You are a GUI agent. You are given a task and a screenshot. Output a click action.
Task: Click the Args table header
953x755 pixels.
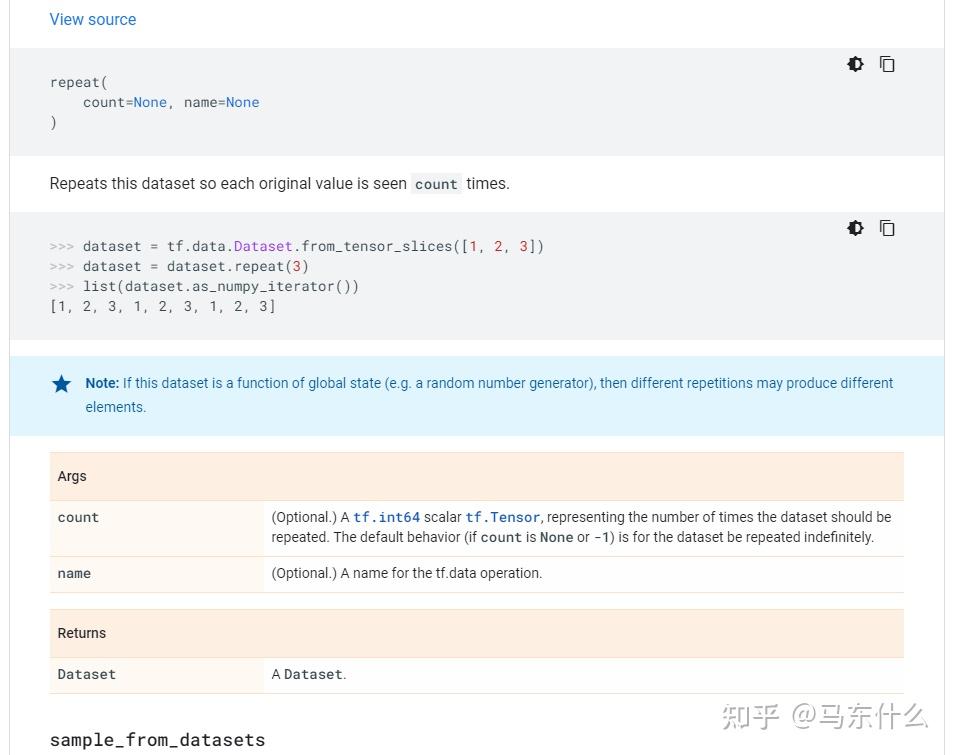(x=73, y=476)
